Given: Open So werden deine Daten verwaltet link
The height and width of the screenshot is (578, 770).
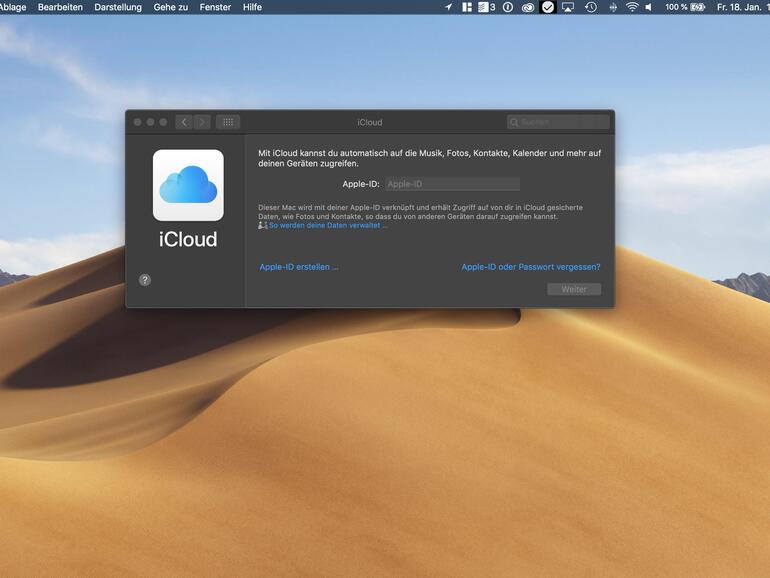Looking at the screenshot, I should 328,225.
